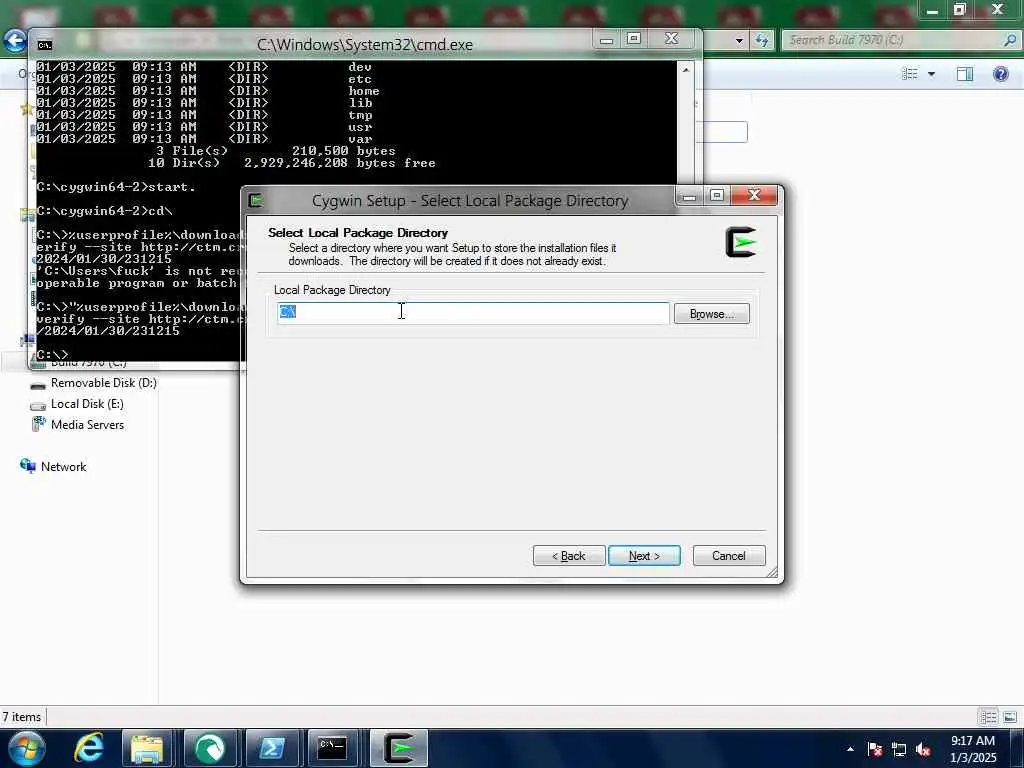The image size is (1024, 768).
Task: Click the taskbar clock 9:17 AM
Action: (973, 741)
